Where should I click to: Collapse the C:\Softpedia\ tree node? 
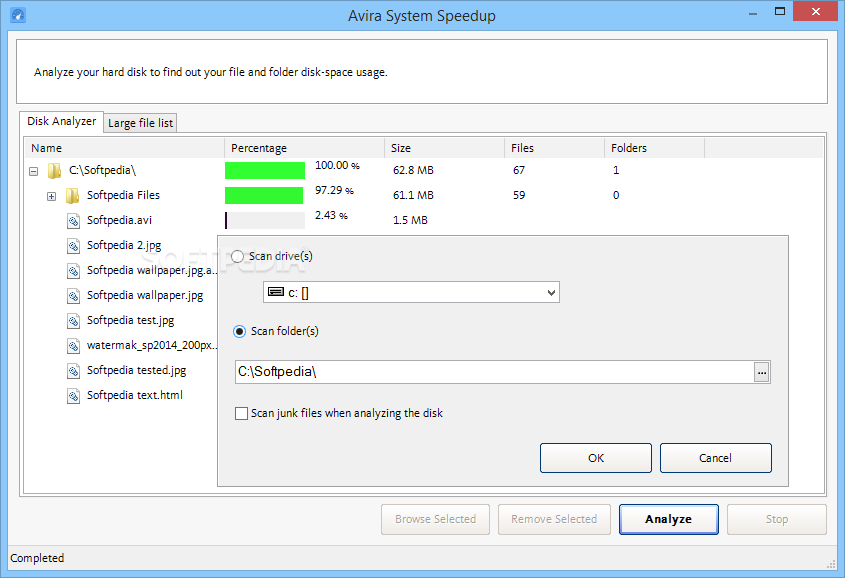click(33, 171)
